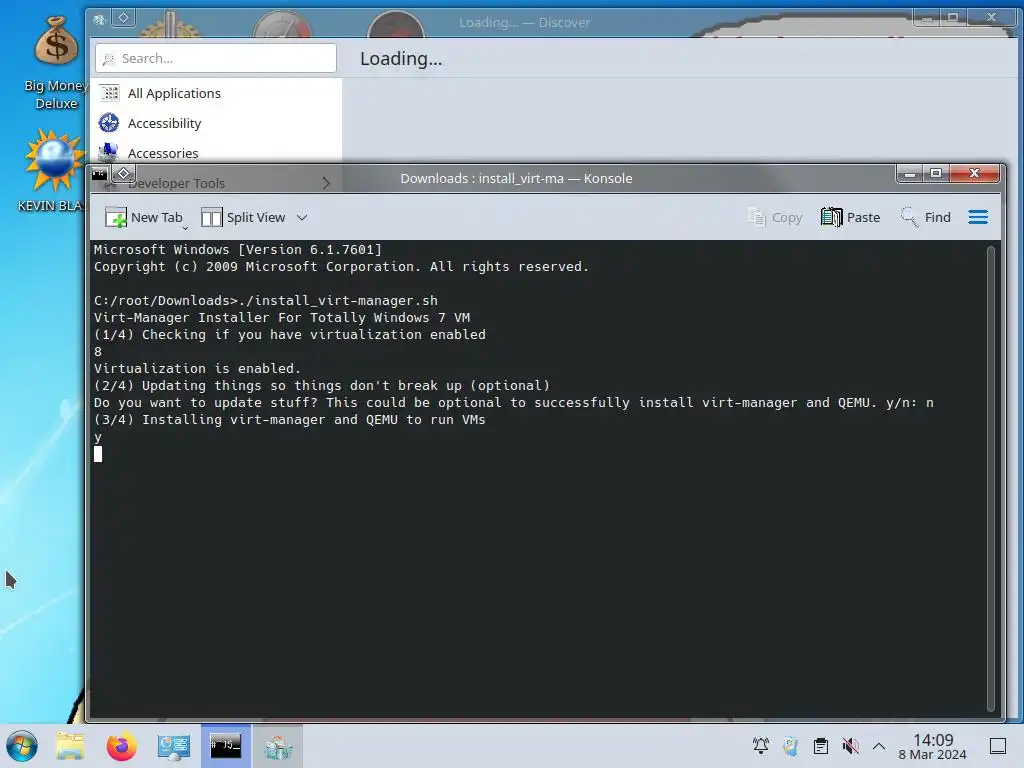Select All Applications in Discover
The width and height of the screenshot is (1024, 768).
(x=216, y=93)
